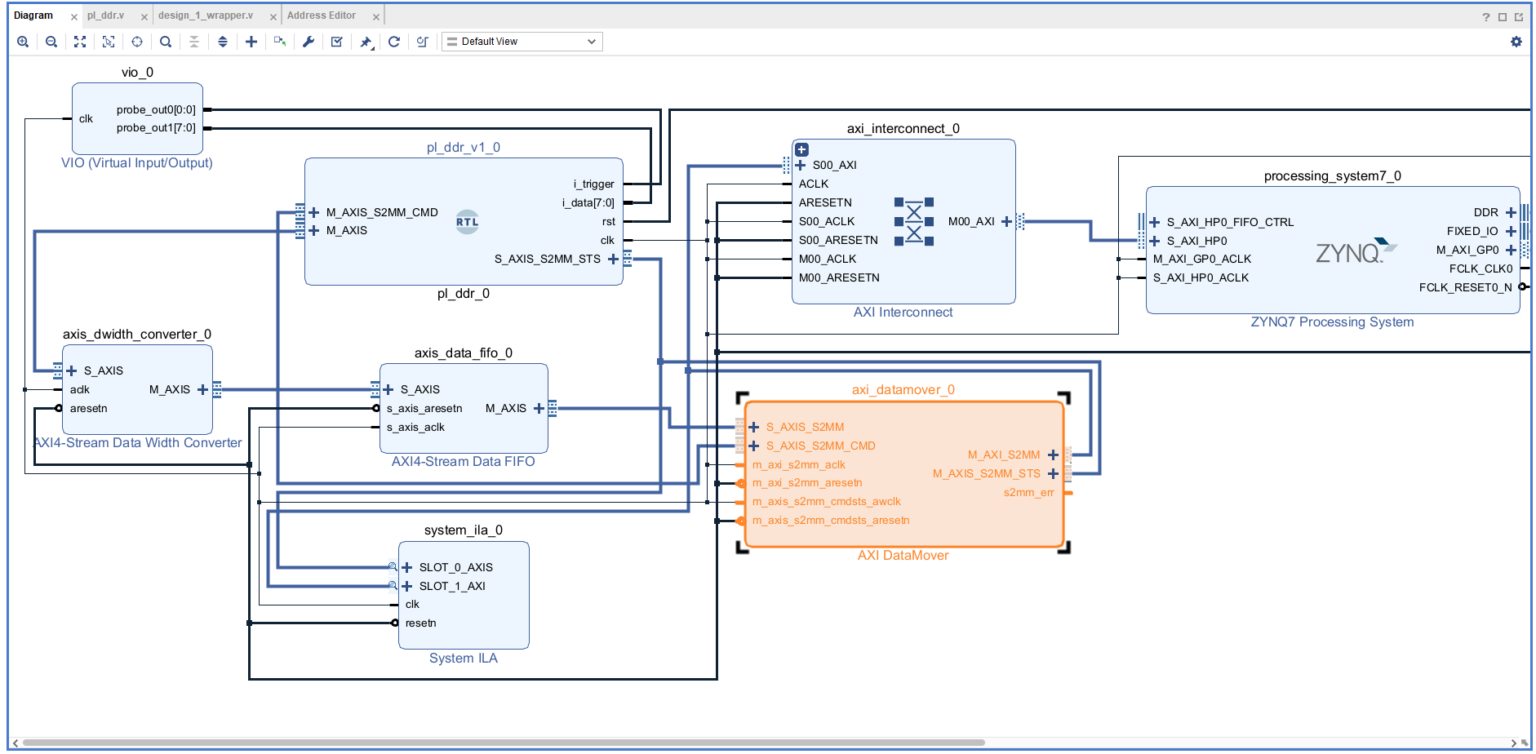Click the horizontal scrollbar at the bottom
Viewport: 1536px width, 754px height.
click(x=500, y=743)
